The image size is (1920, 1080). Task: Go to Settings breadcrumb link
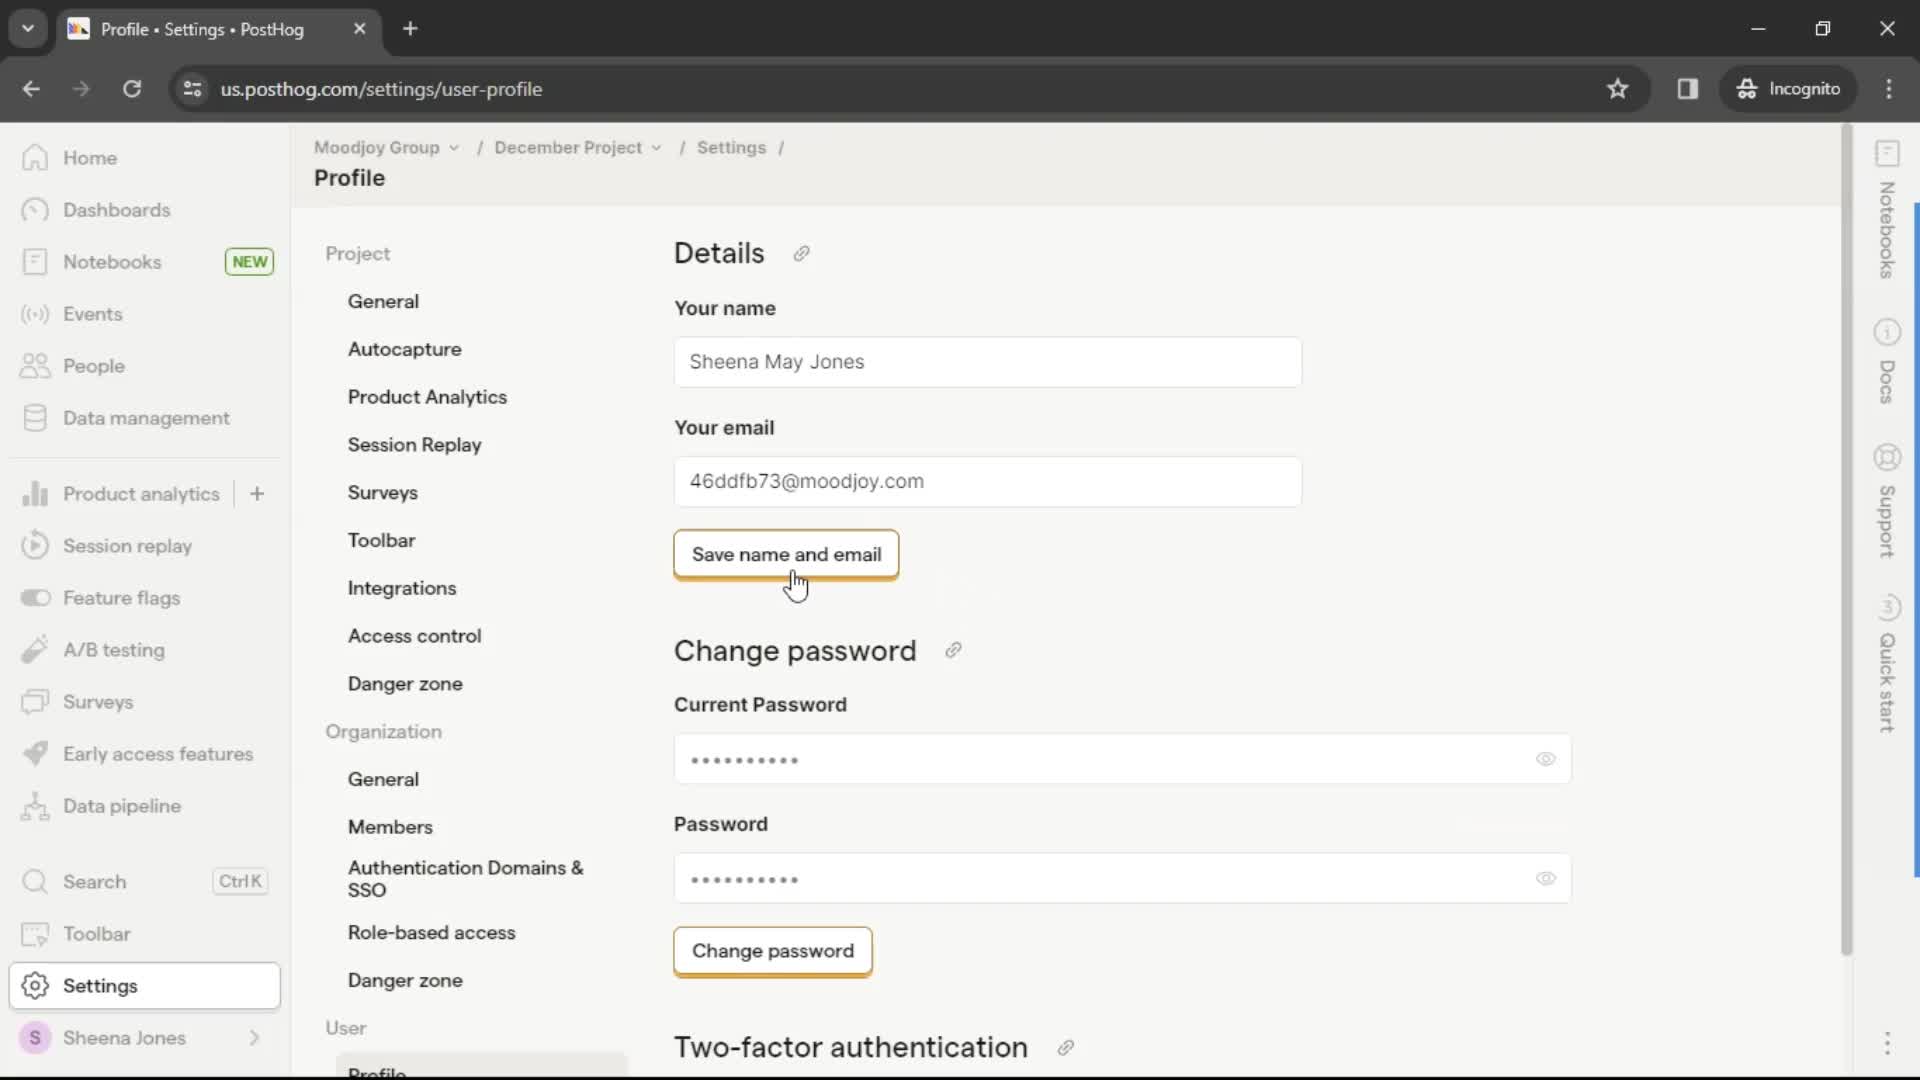pyautogui.click(x=731, y=148)
